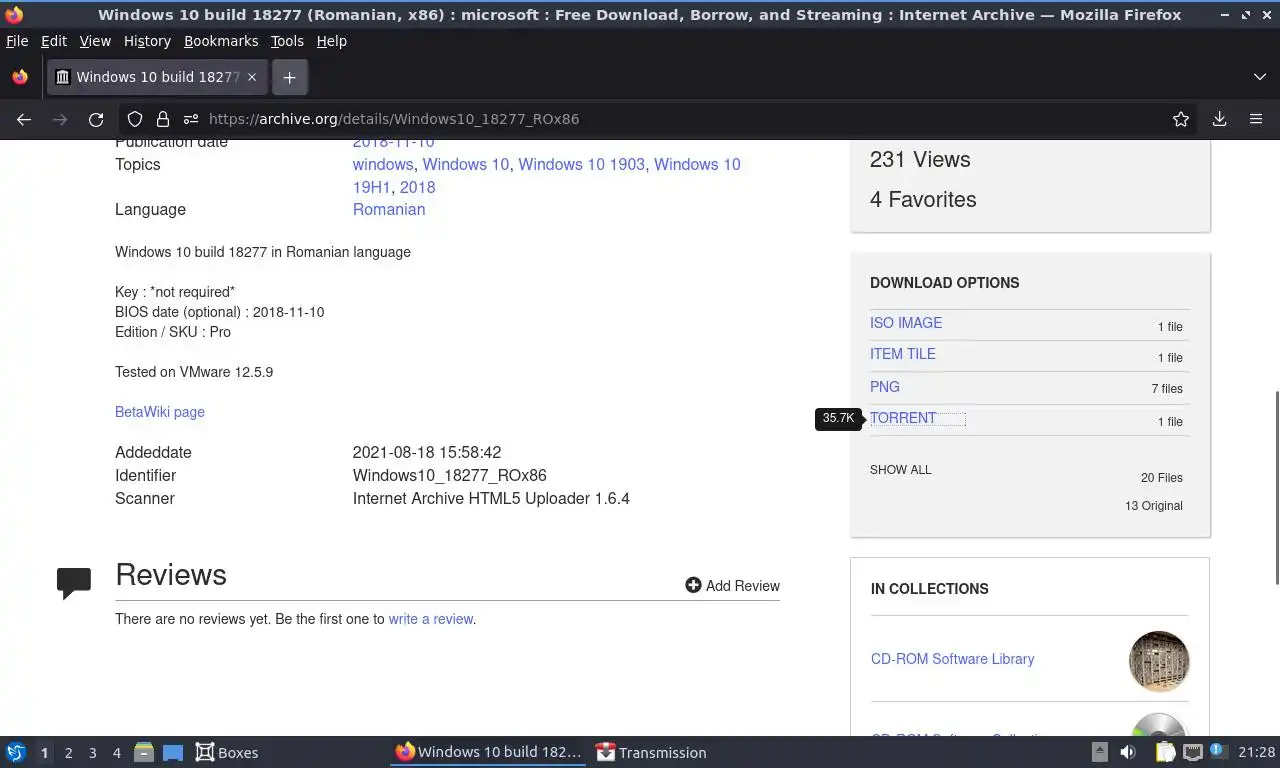The height and width of the screenshot is (768, 1280).
Task: Click the notifications tray icon
Action: pos(1217,751)
